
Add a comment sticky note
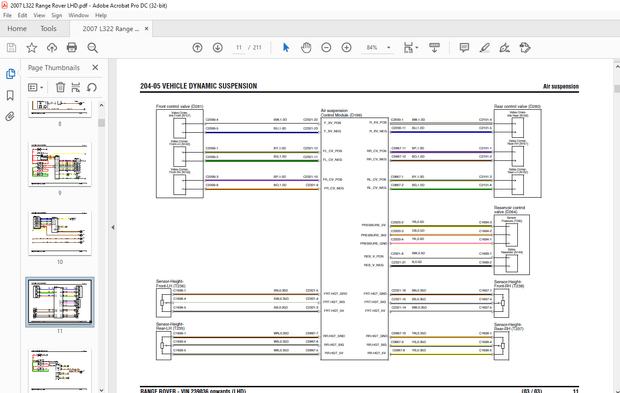coord(464,48)
